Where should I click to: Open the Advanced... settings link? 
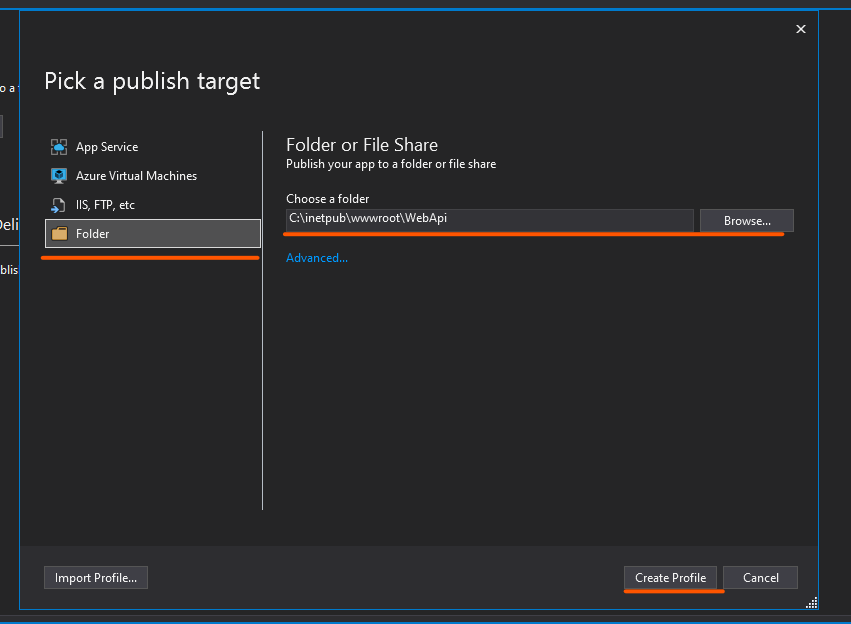tap(317, 258)
